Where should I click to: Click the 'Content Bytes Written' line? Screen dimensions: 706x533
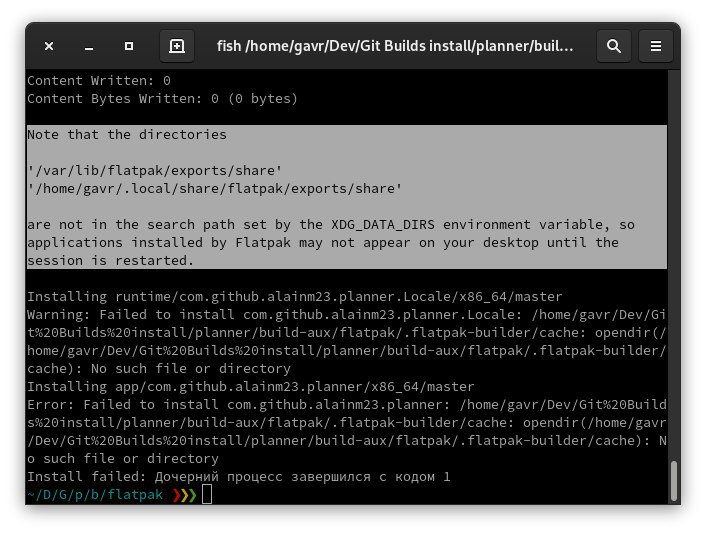click(162, 99)
